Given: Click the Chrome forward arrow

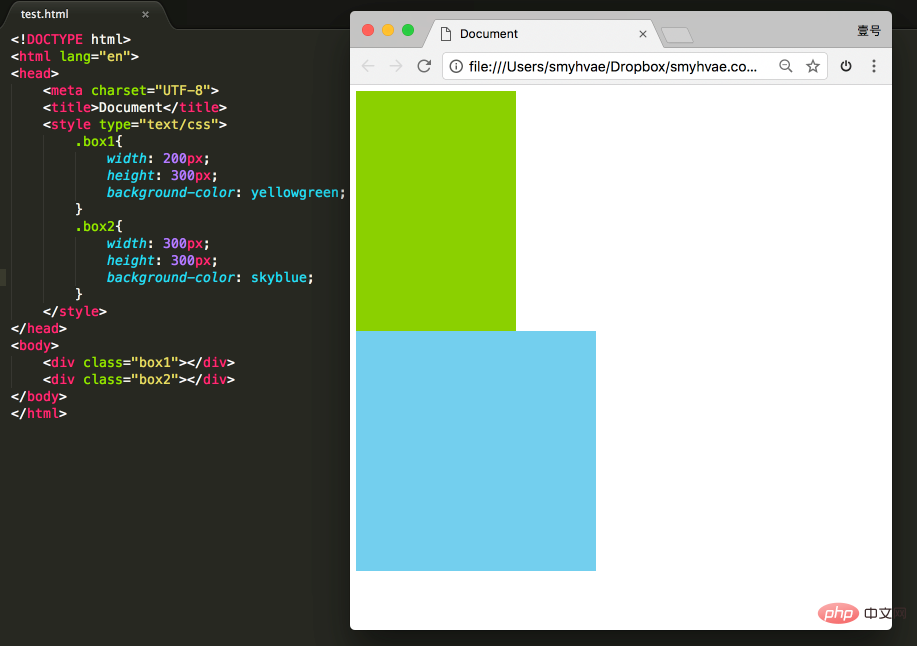Looking at the screenshot, I should (x=396, y=66).
